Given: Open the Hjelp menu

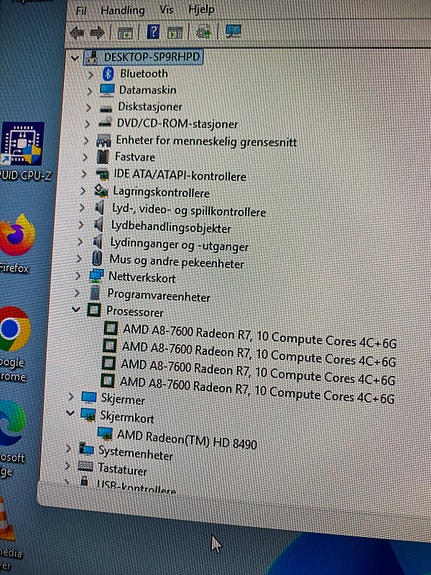Looking at the screenshot, I should [x=201, y=9].
